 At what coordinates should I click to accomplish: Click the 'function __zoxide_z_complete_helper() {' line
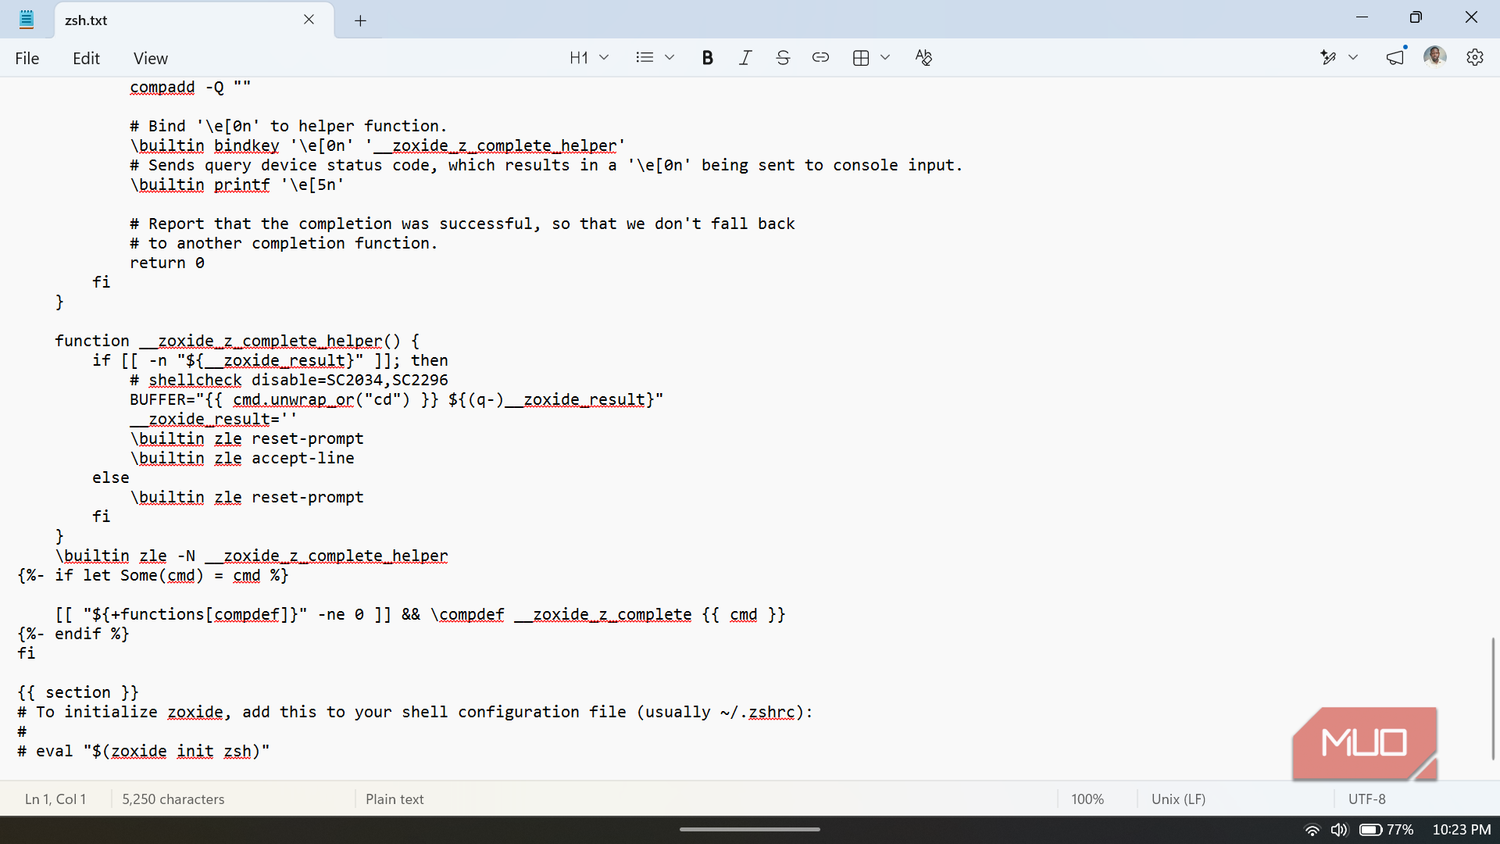[237, 341]
